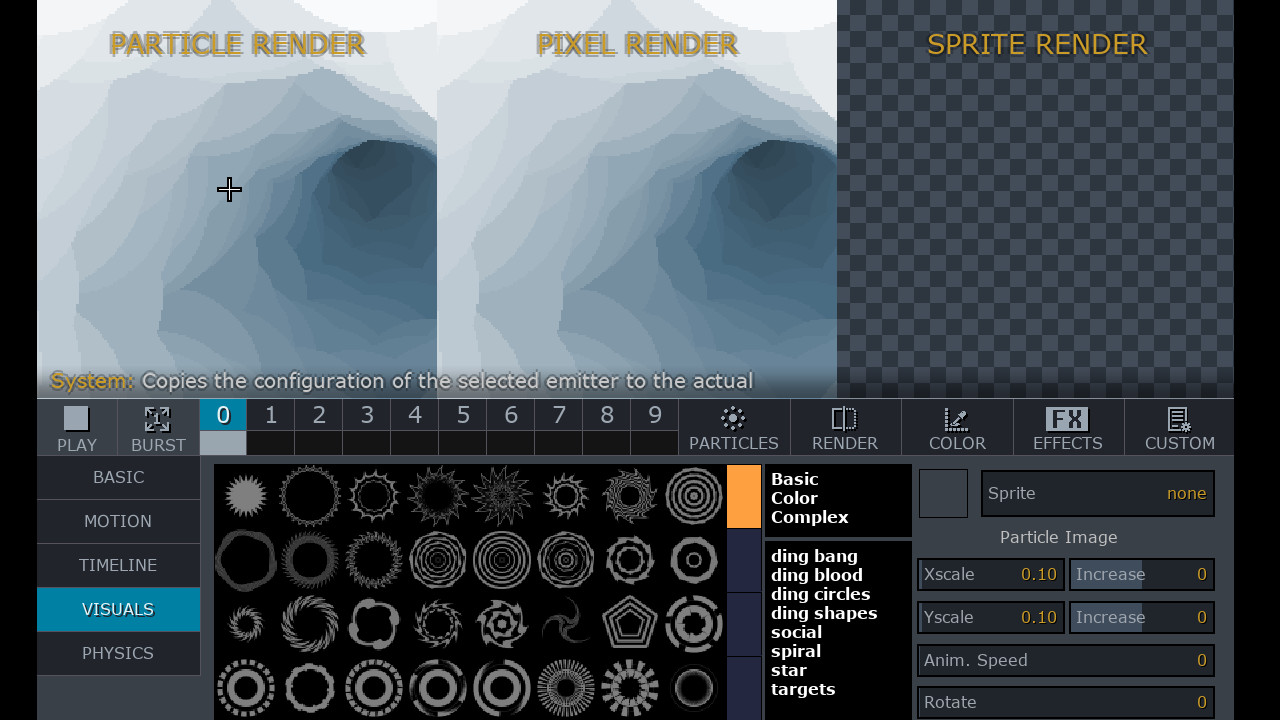Select emitter slot 5
Image resolution: width=1280 pixels, height=720 pixels.
462,414
